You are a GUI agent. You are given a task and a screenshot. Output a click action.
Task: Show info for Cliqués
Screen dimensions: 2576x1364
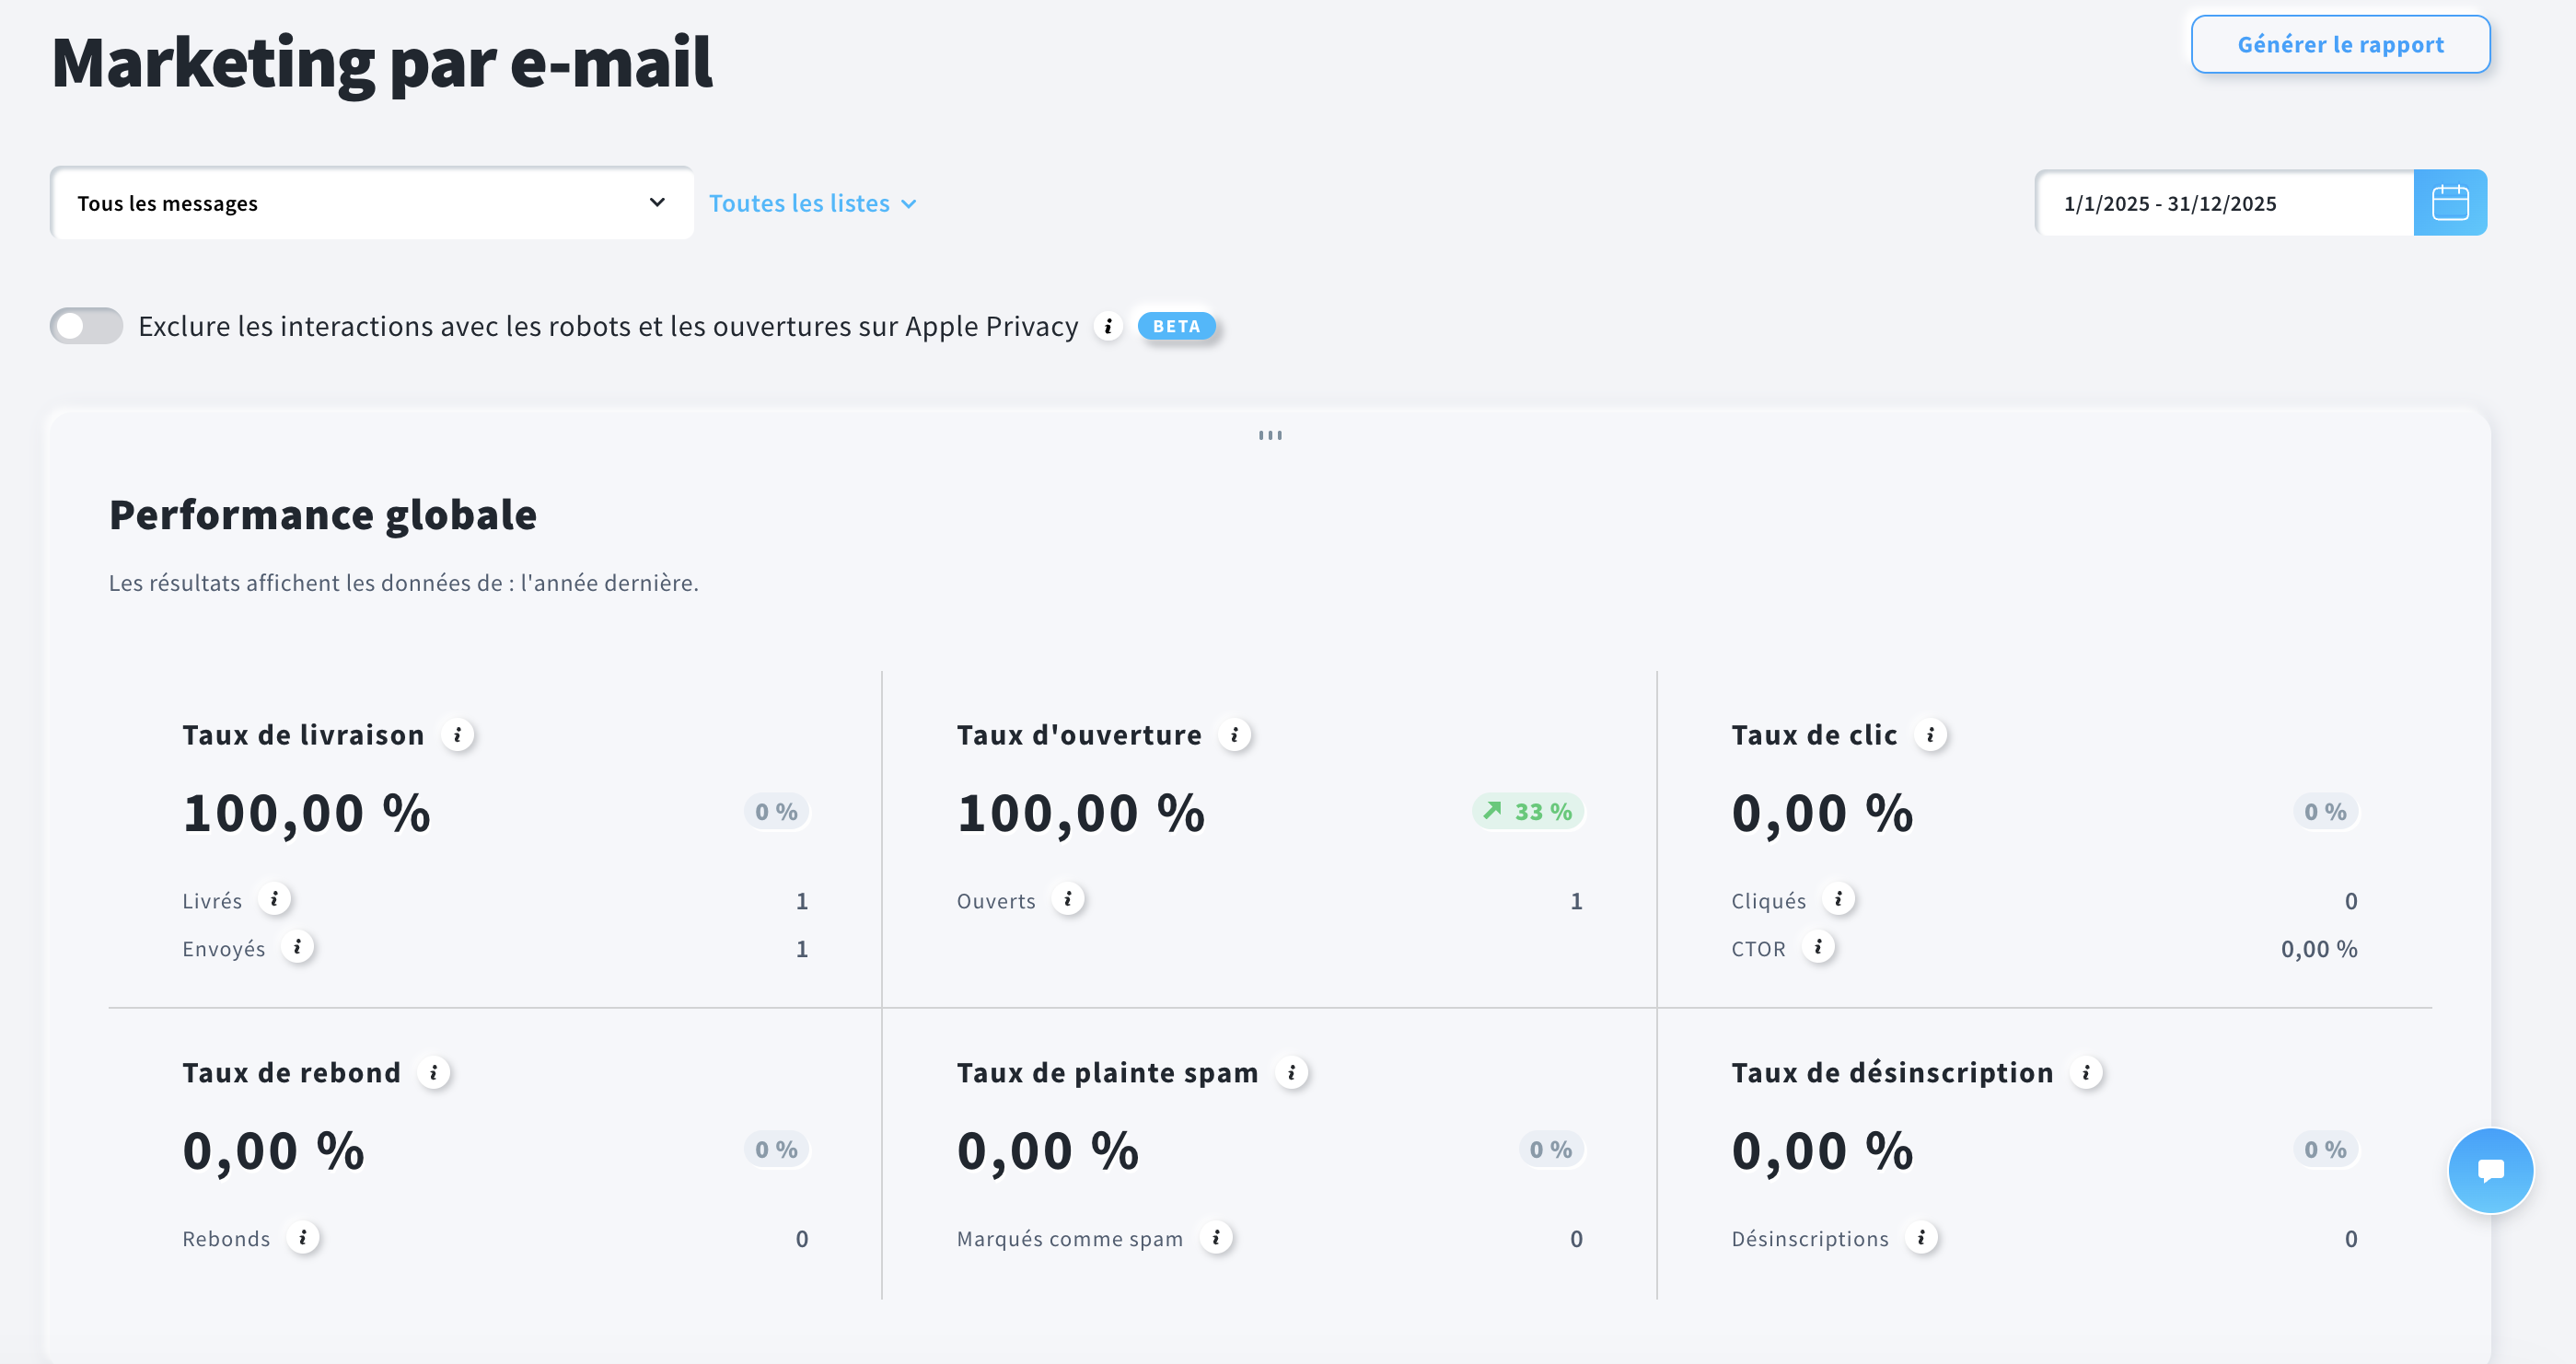1838,899
